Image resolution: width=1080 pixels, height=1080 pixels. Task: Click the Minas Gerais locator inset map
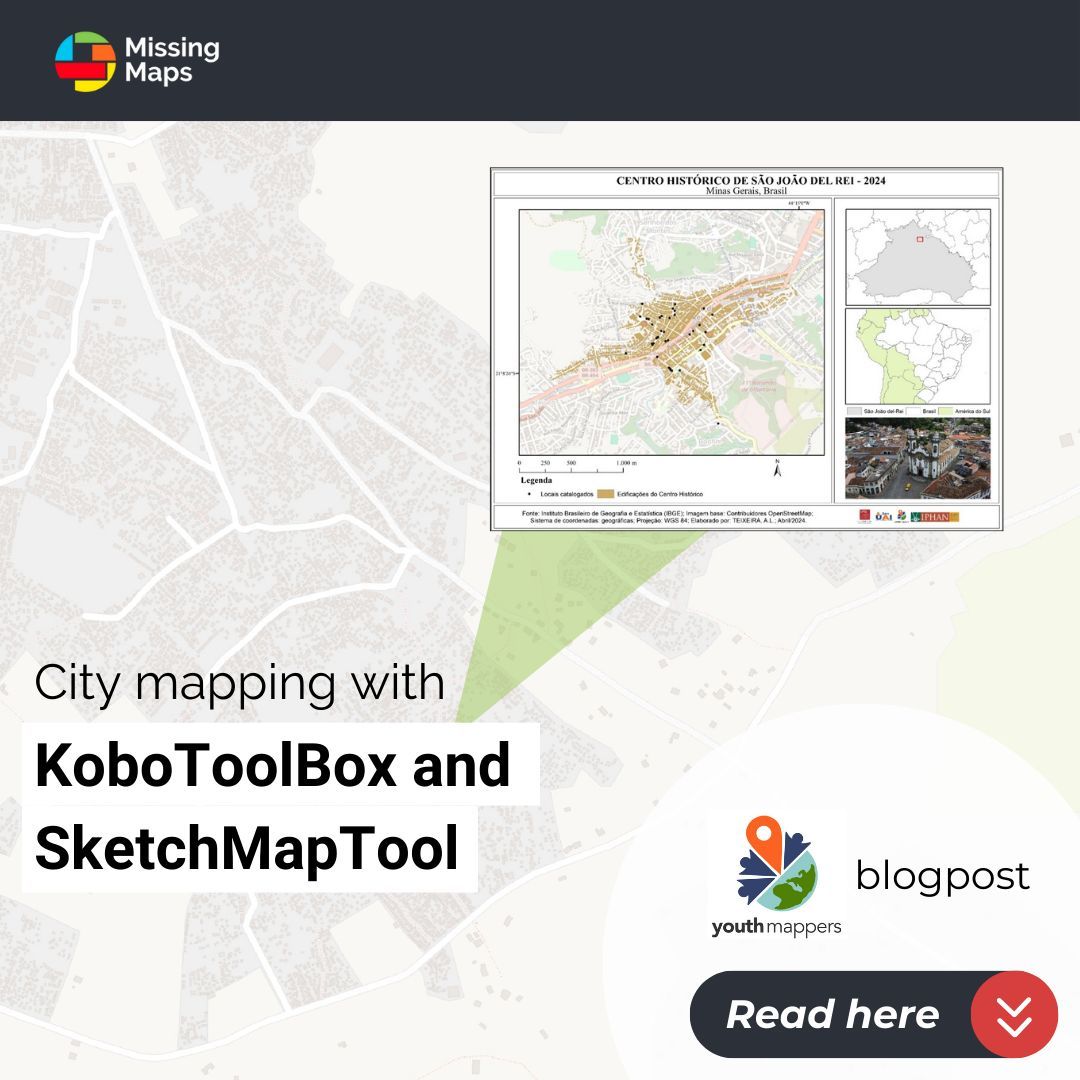[x=917, y=257]
